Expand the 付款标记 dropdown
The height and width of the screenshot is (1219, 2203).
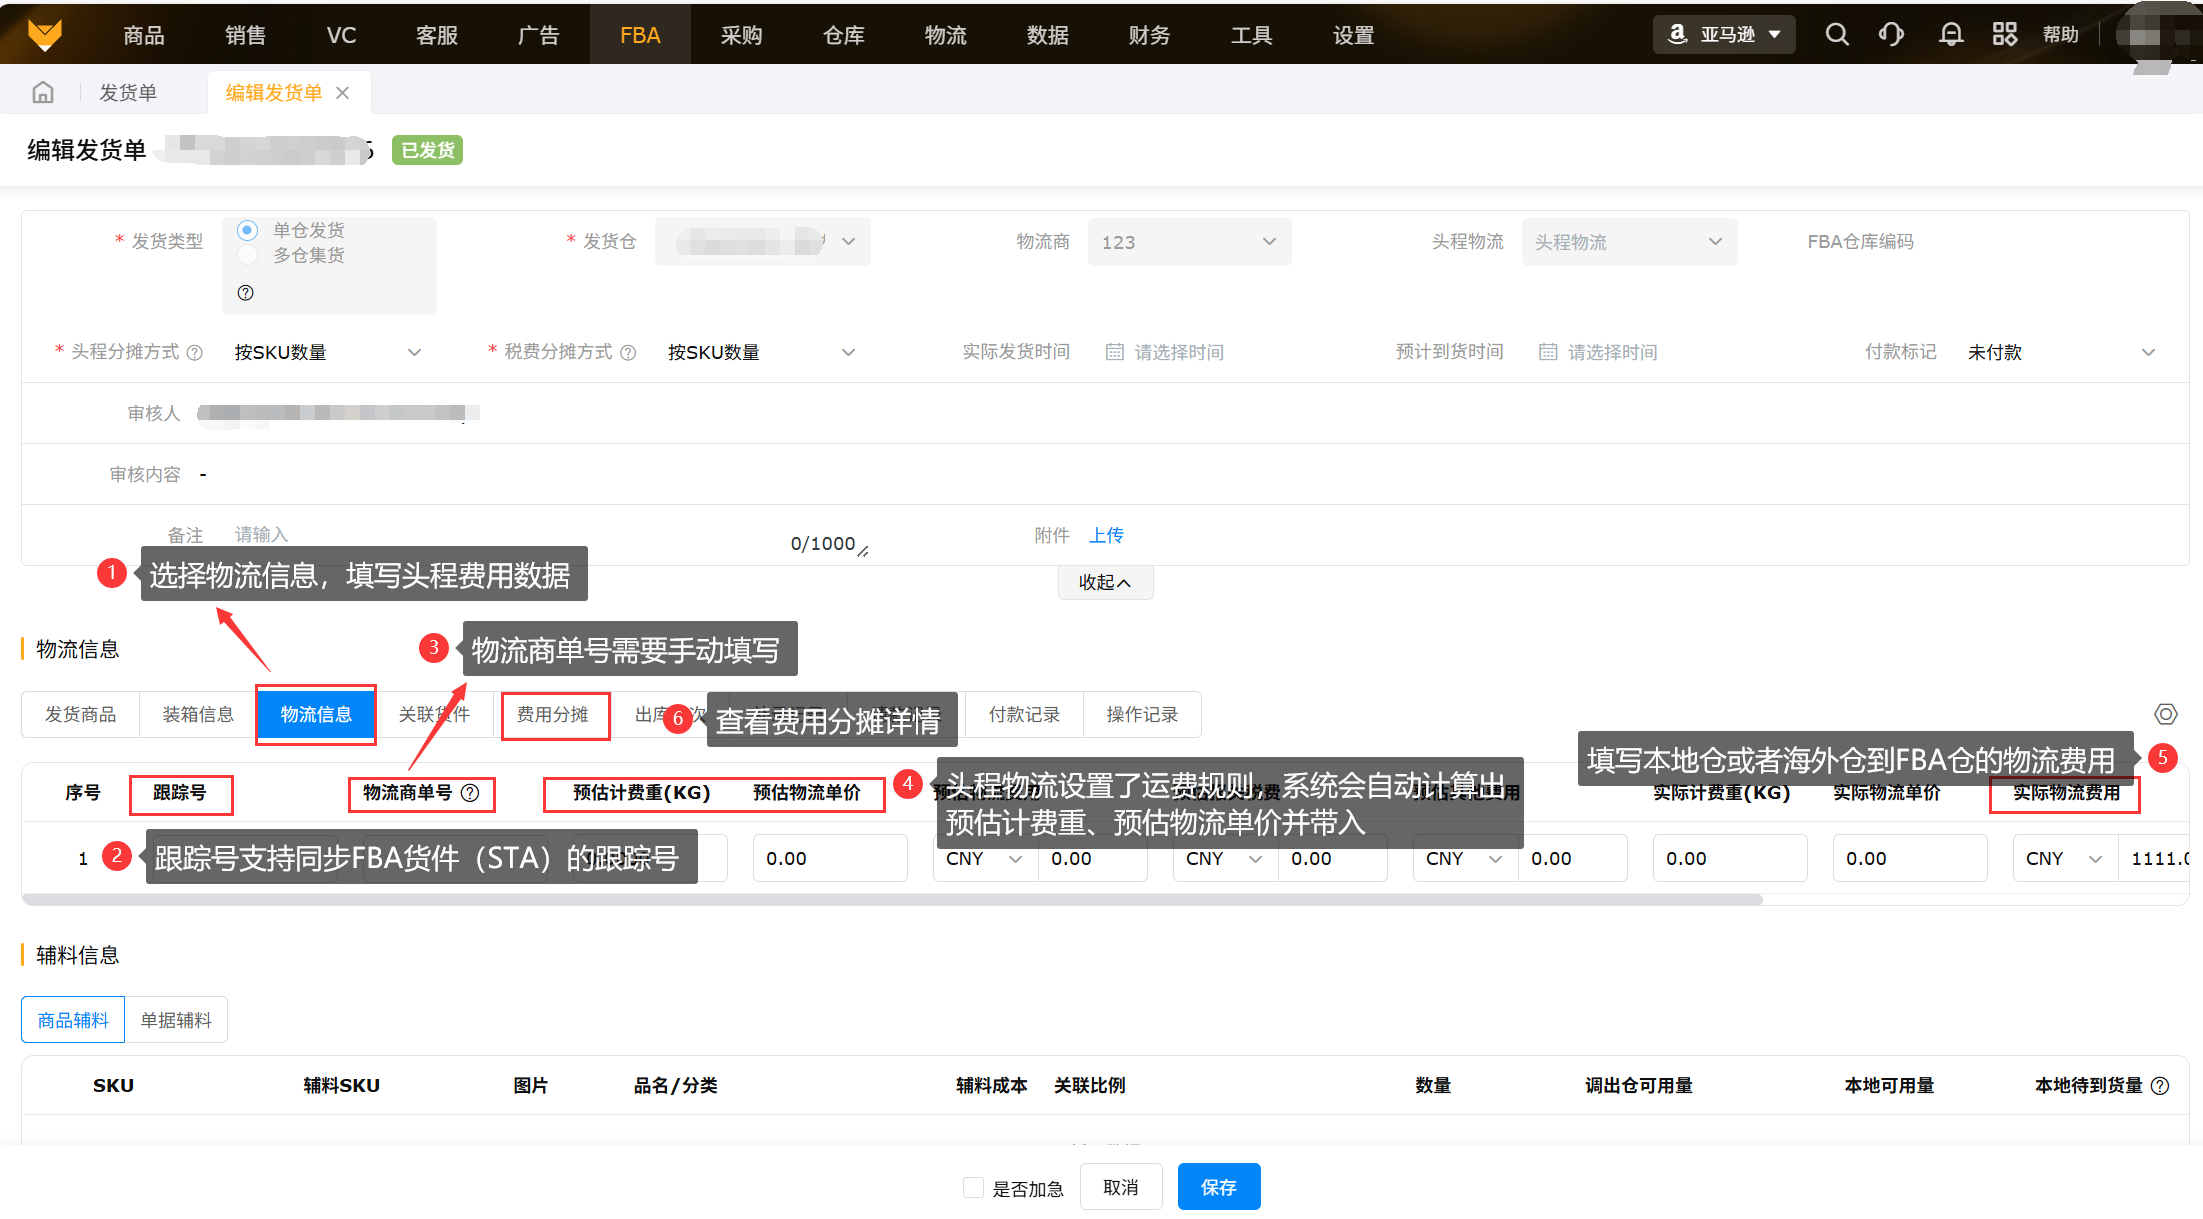tap(2060, 352)
